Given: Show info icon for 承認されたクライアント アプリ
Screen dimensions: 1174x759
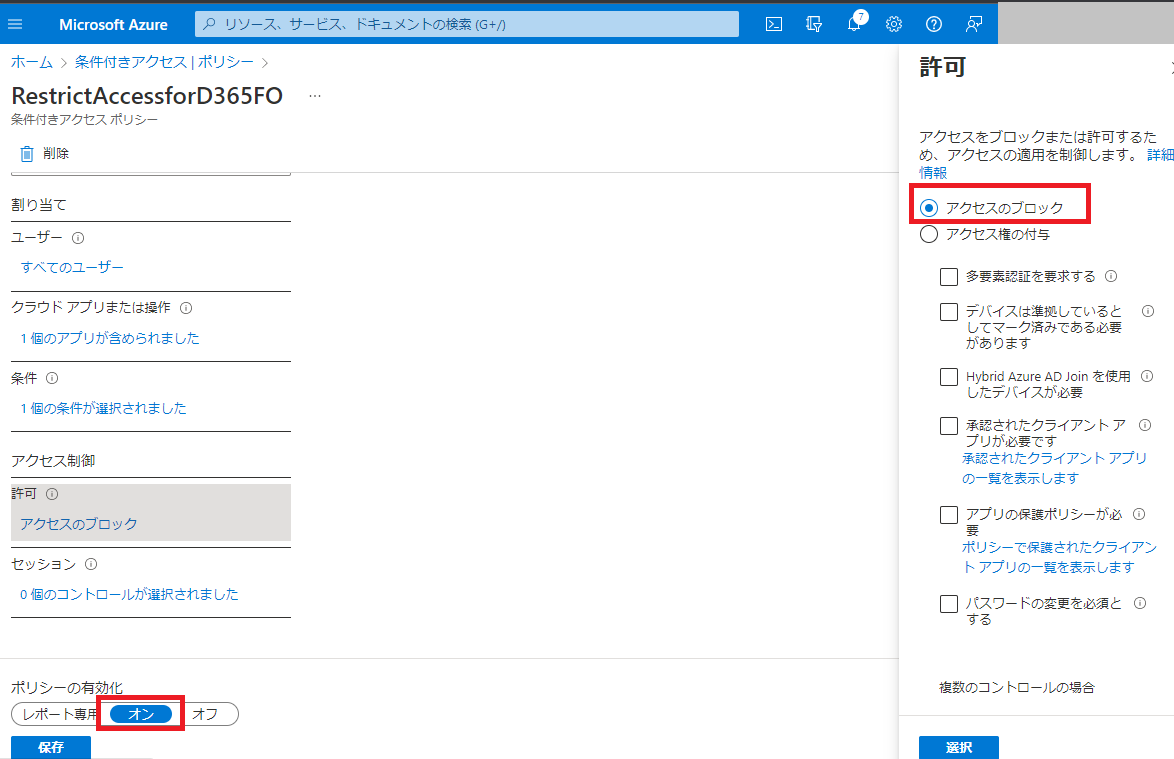Looking at the screenshot, I should click(x=1145, y=425).
